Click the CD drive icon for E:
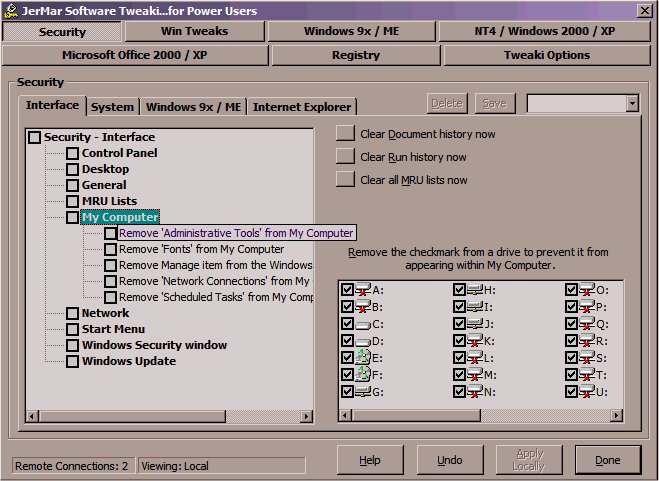 pos(363,357)
